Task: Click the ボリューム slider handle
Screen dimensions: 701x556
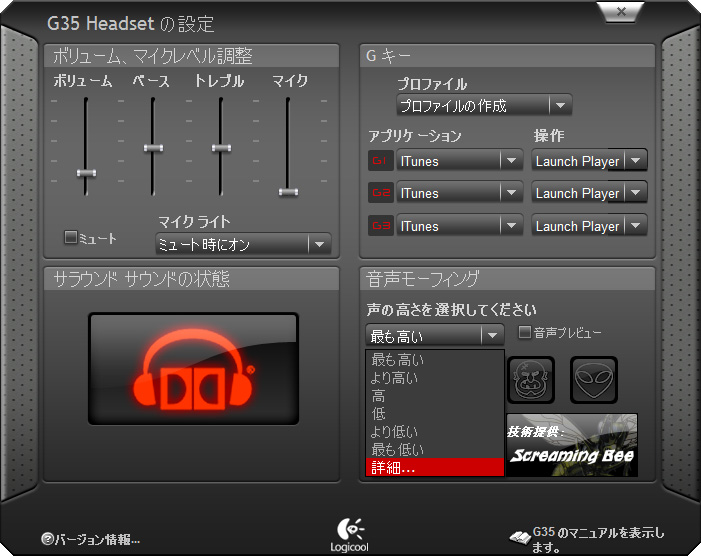Action: 86,173
